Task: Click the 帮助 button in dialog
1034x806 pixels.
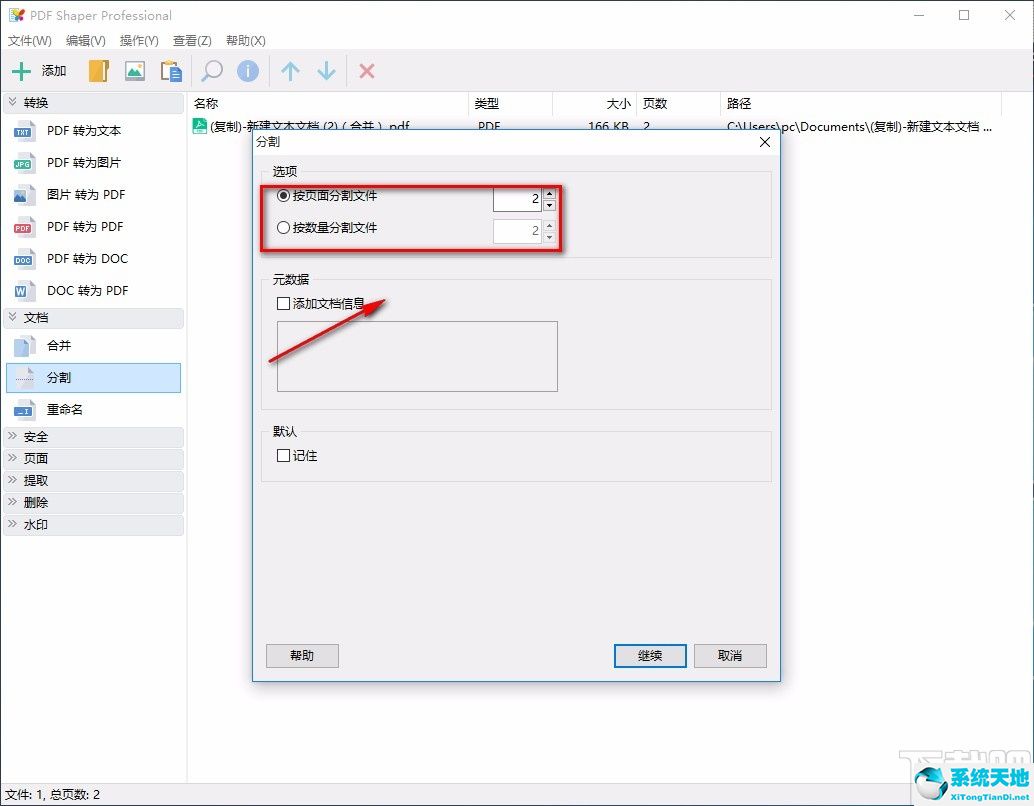Action: coord(302,656)
